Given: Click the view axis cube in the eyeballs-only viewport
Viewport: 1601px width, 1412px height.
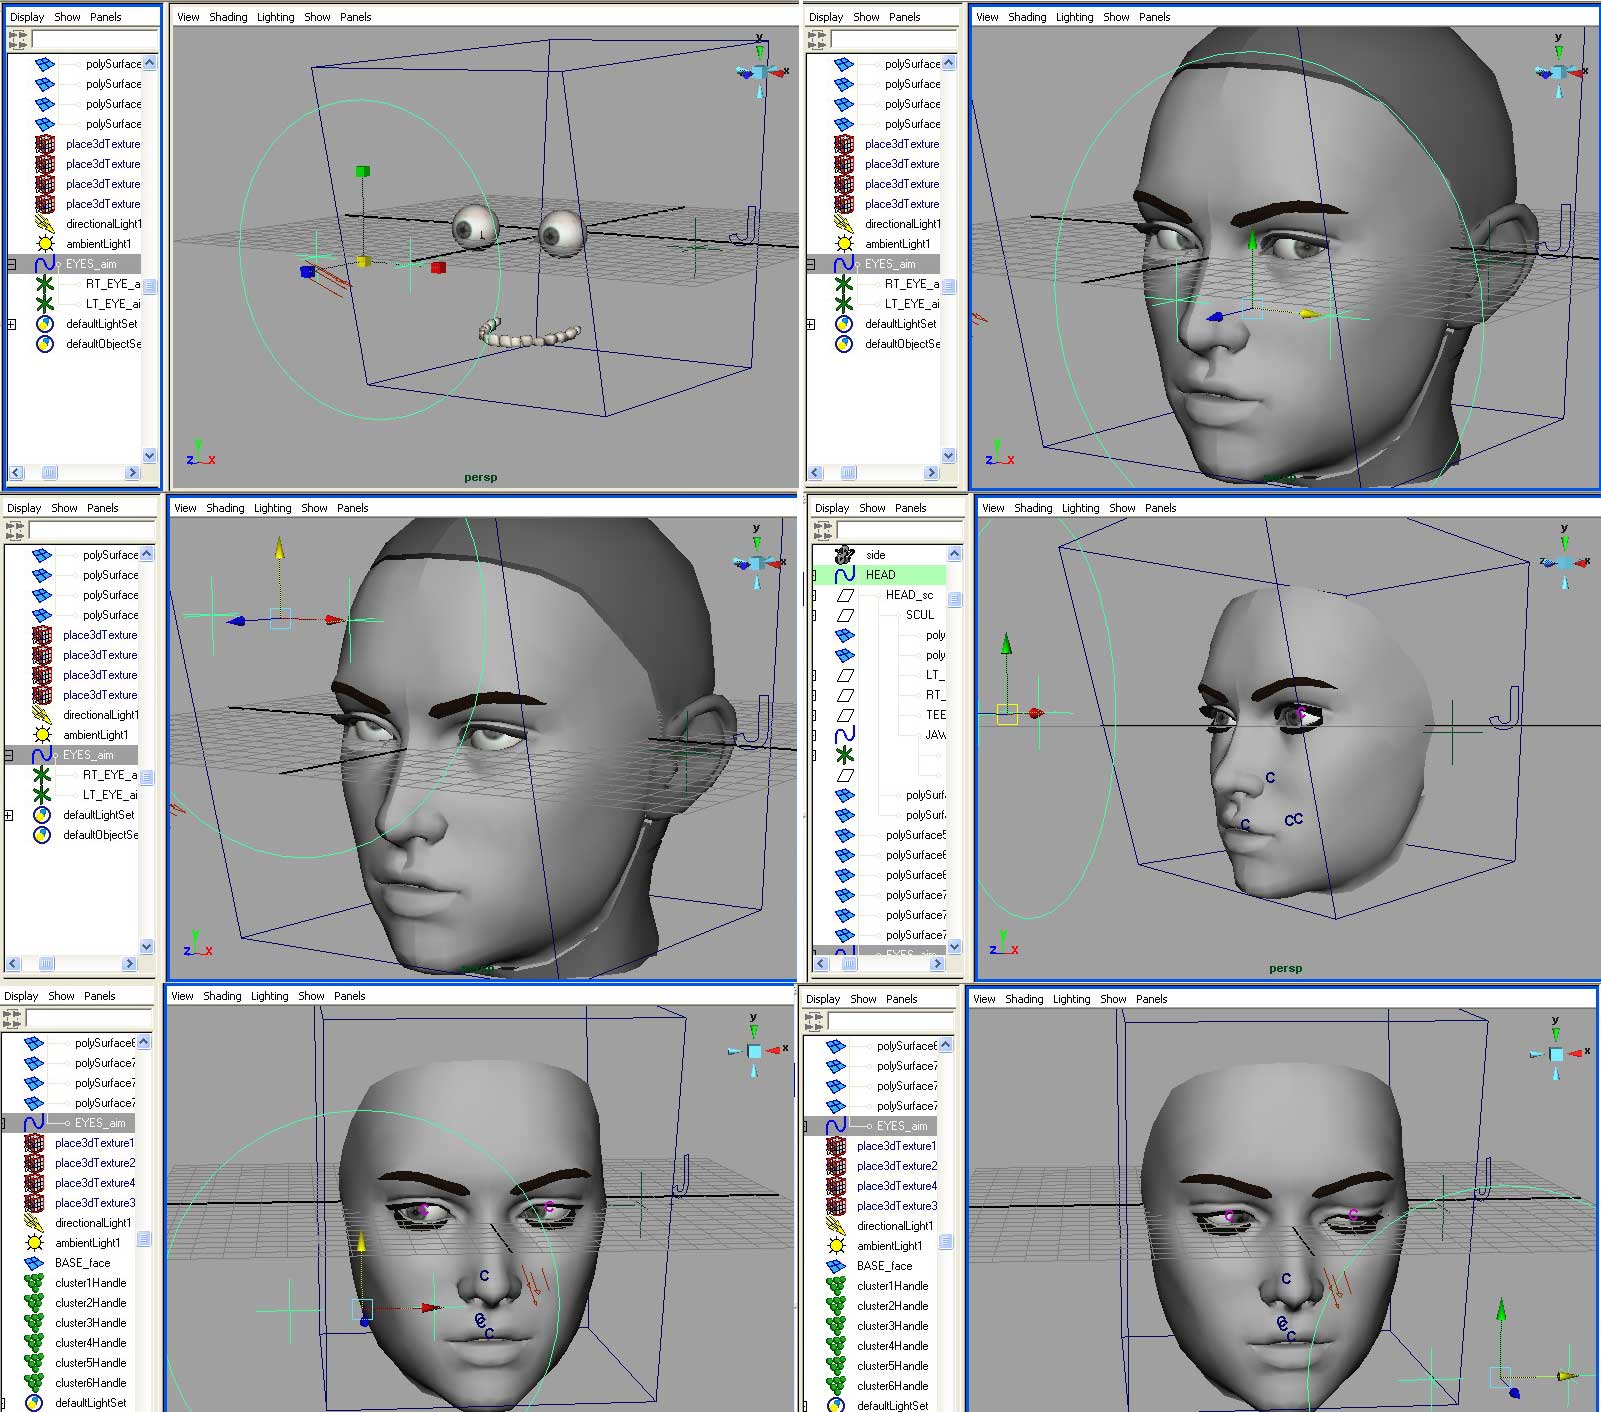Looking at the screenshot, I should 759,72.
